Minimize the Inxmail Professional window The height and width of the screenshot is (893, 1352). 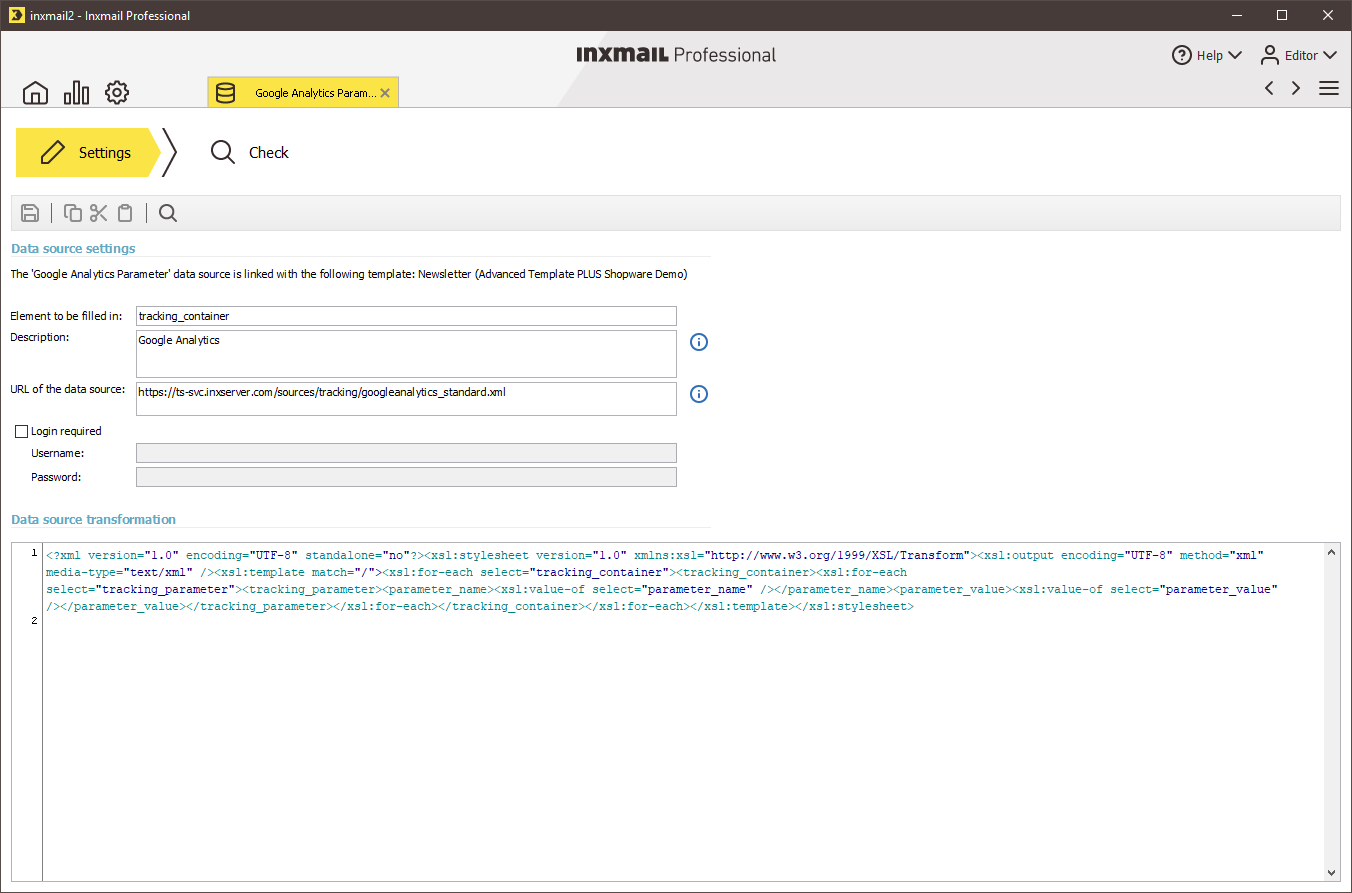pos(1237,15)
